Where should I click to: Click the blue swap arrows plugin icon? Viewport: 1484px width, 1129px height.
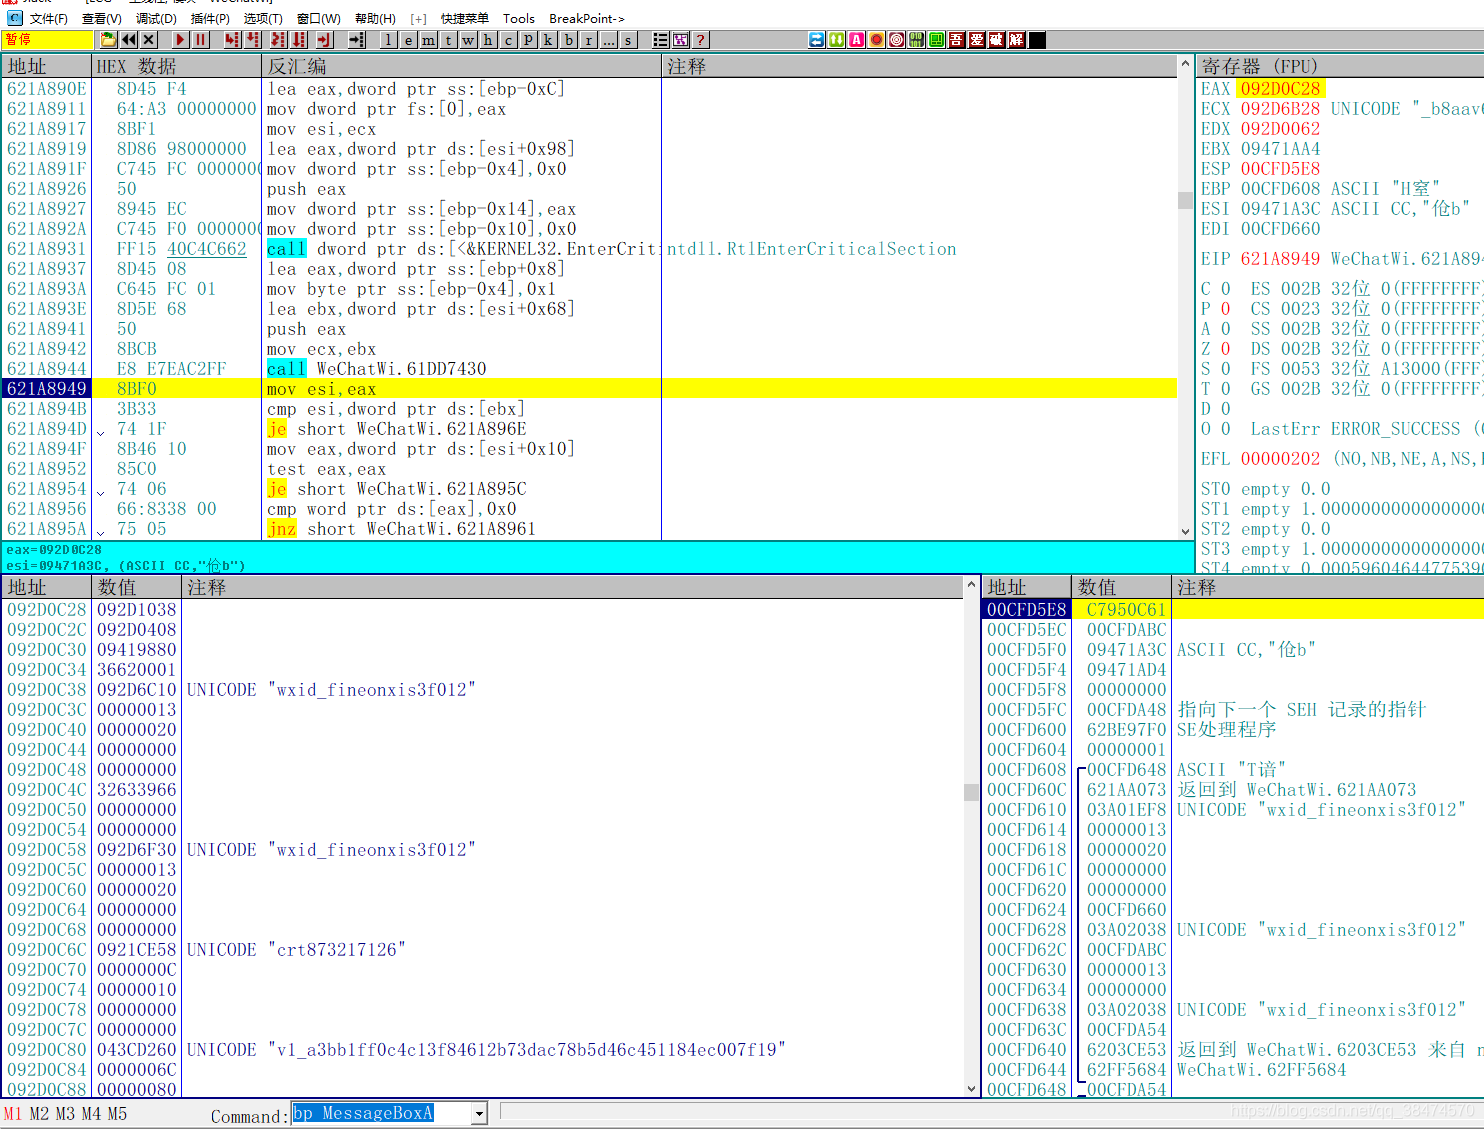coord(817,40)
